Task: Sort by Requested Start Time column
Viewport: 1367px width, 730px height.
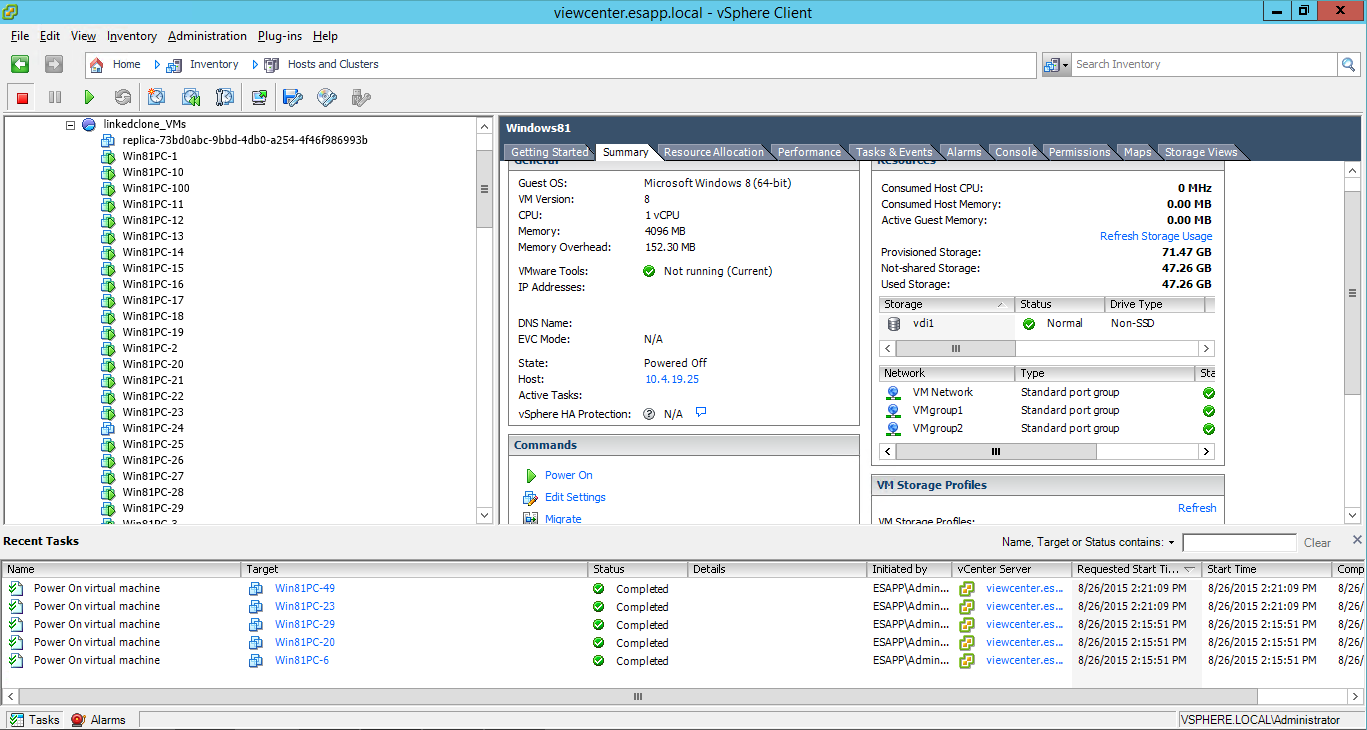Action: click(x=1137, y=569)
